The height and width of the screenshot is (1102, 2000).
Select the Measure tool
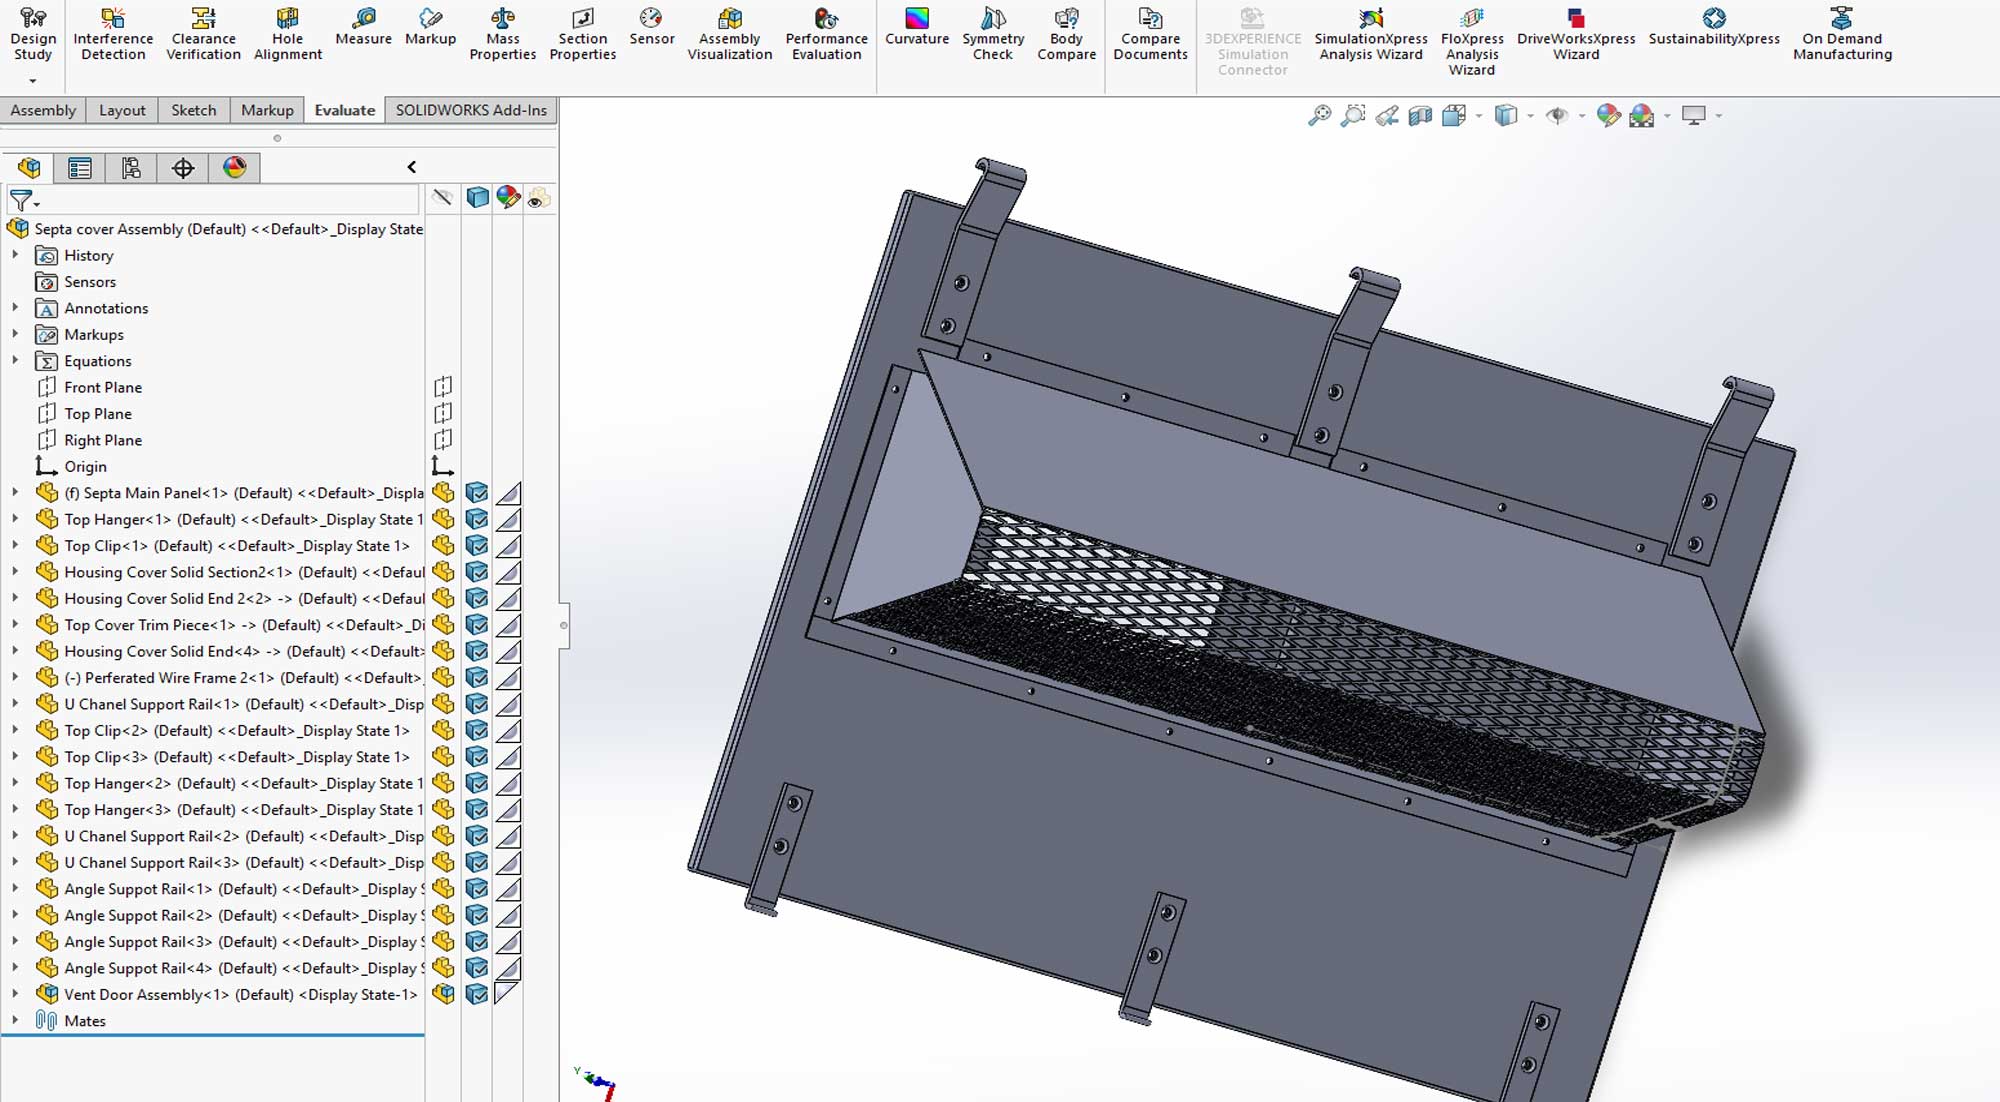[x=363, y=28]
